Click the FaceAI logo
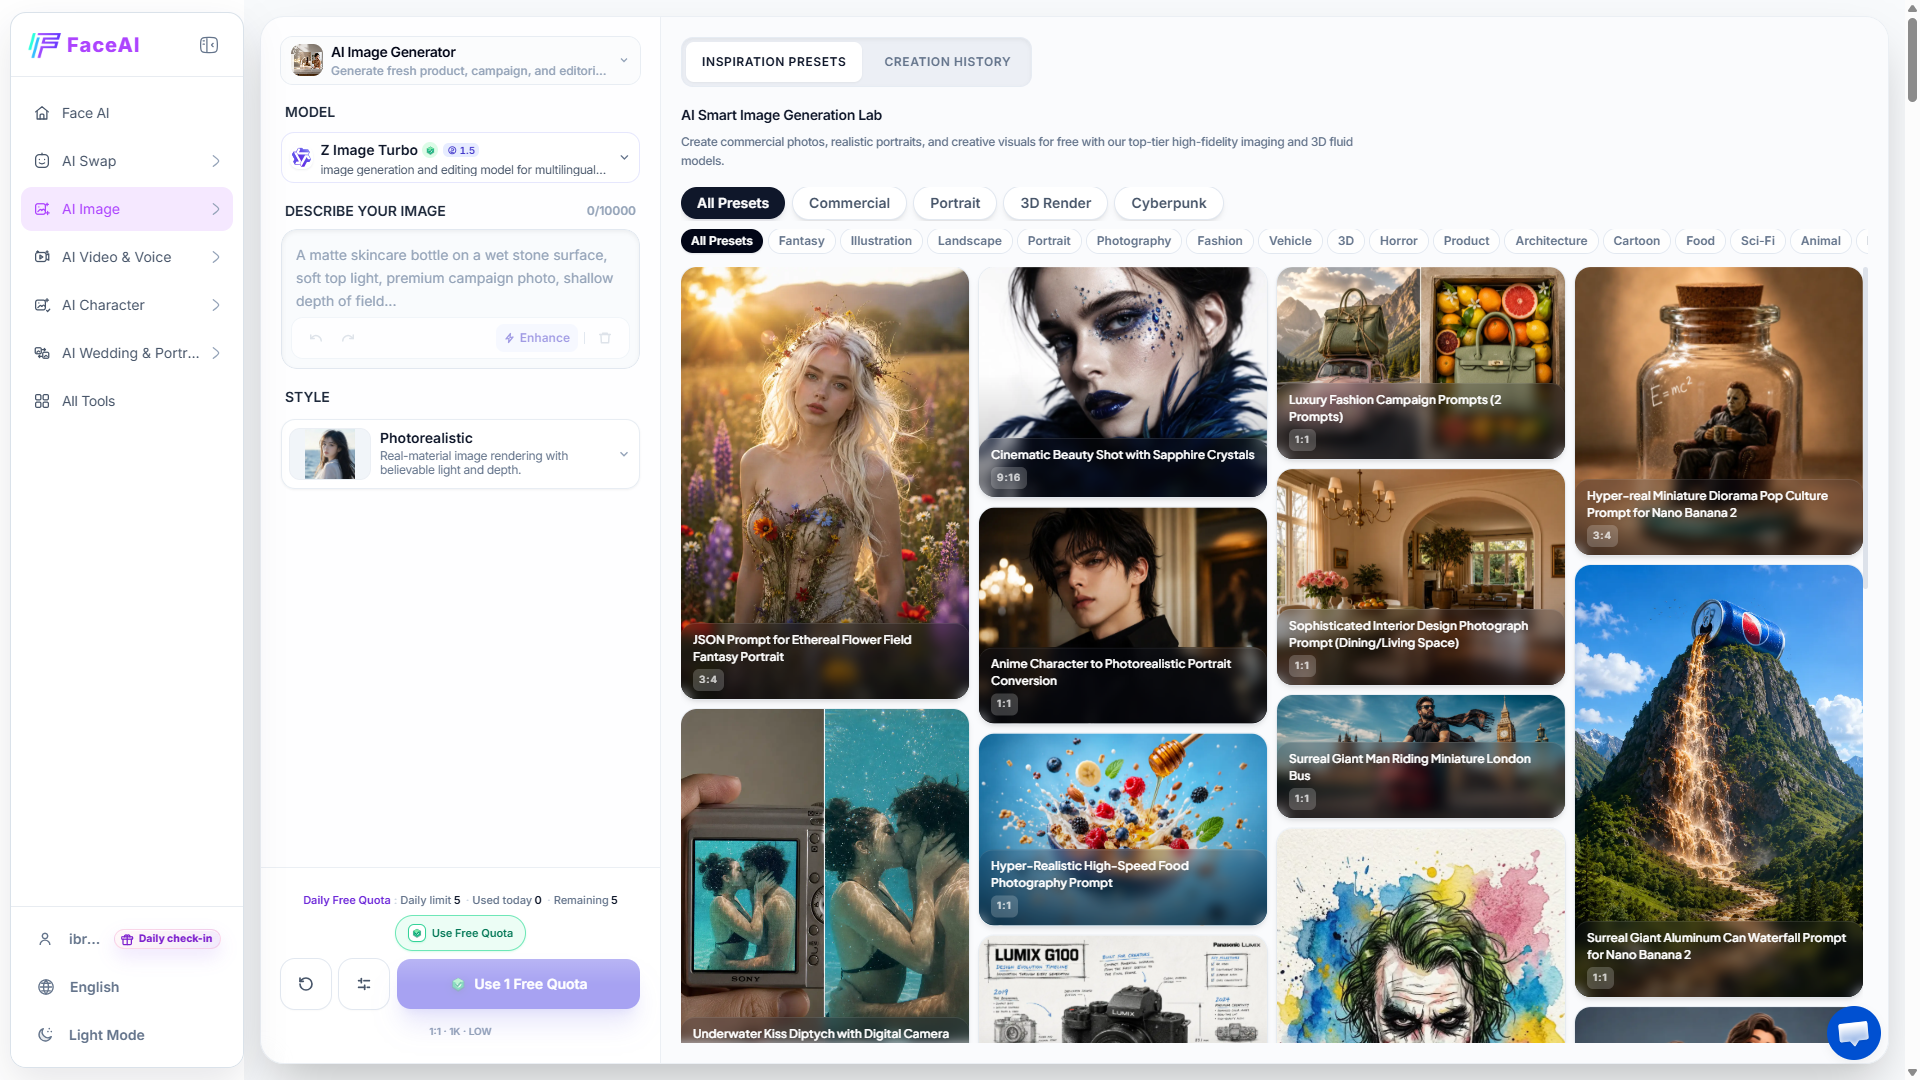This screenshot has height=1080, width=1920. 84,45
